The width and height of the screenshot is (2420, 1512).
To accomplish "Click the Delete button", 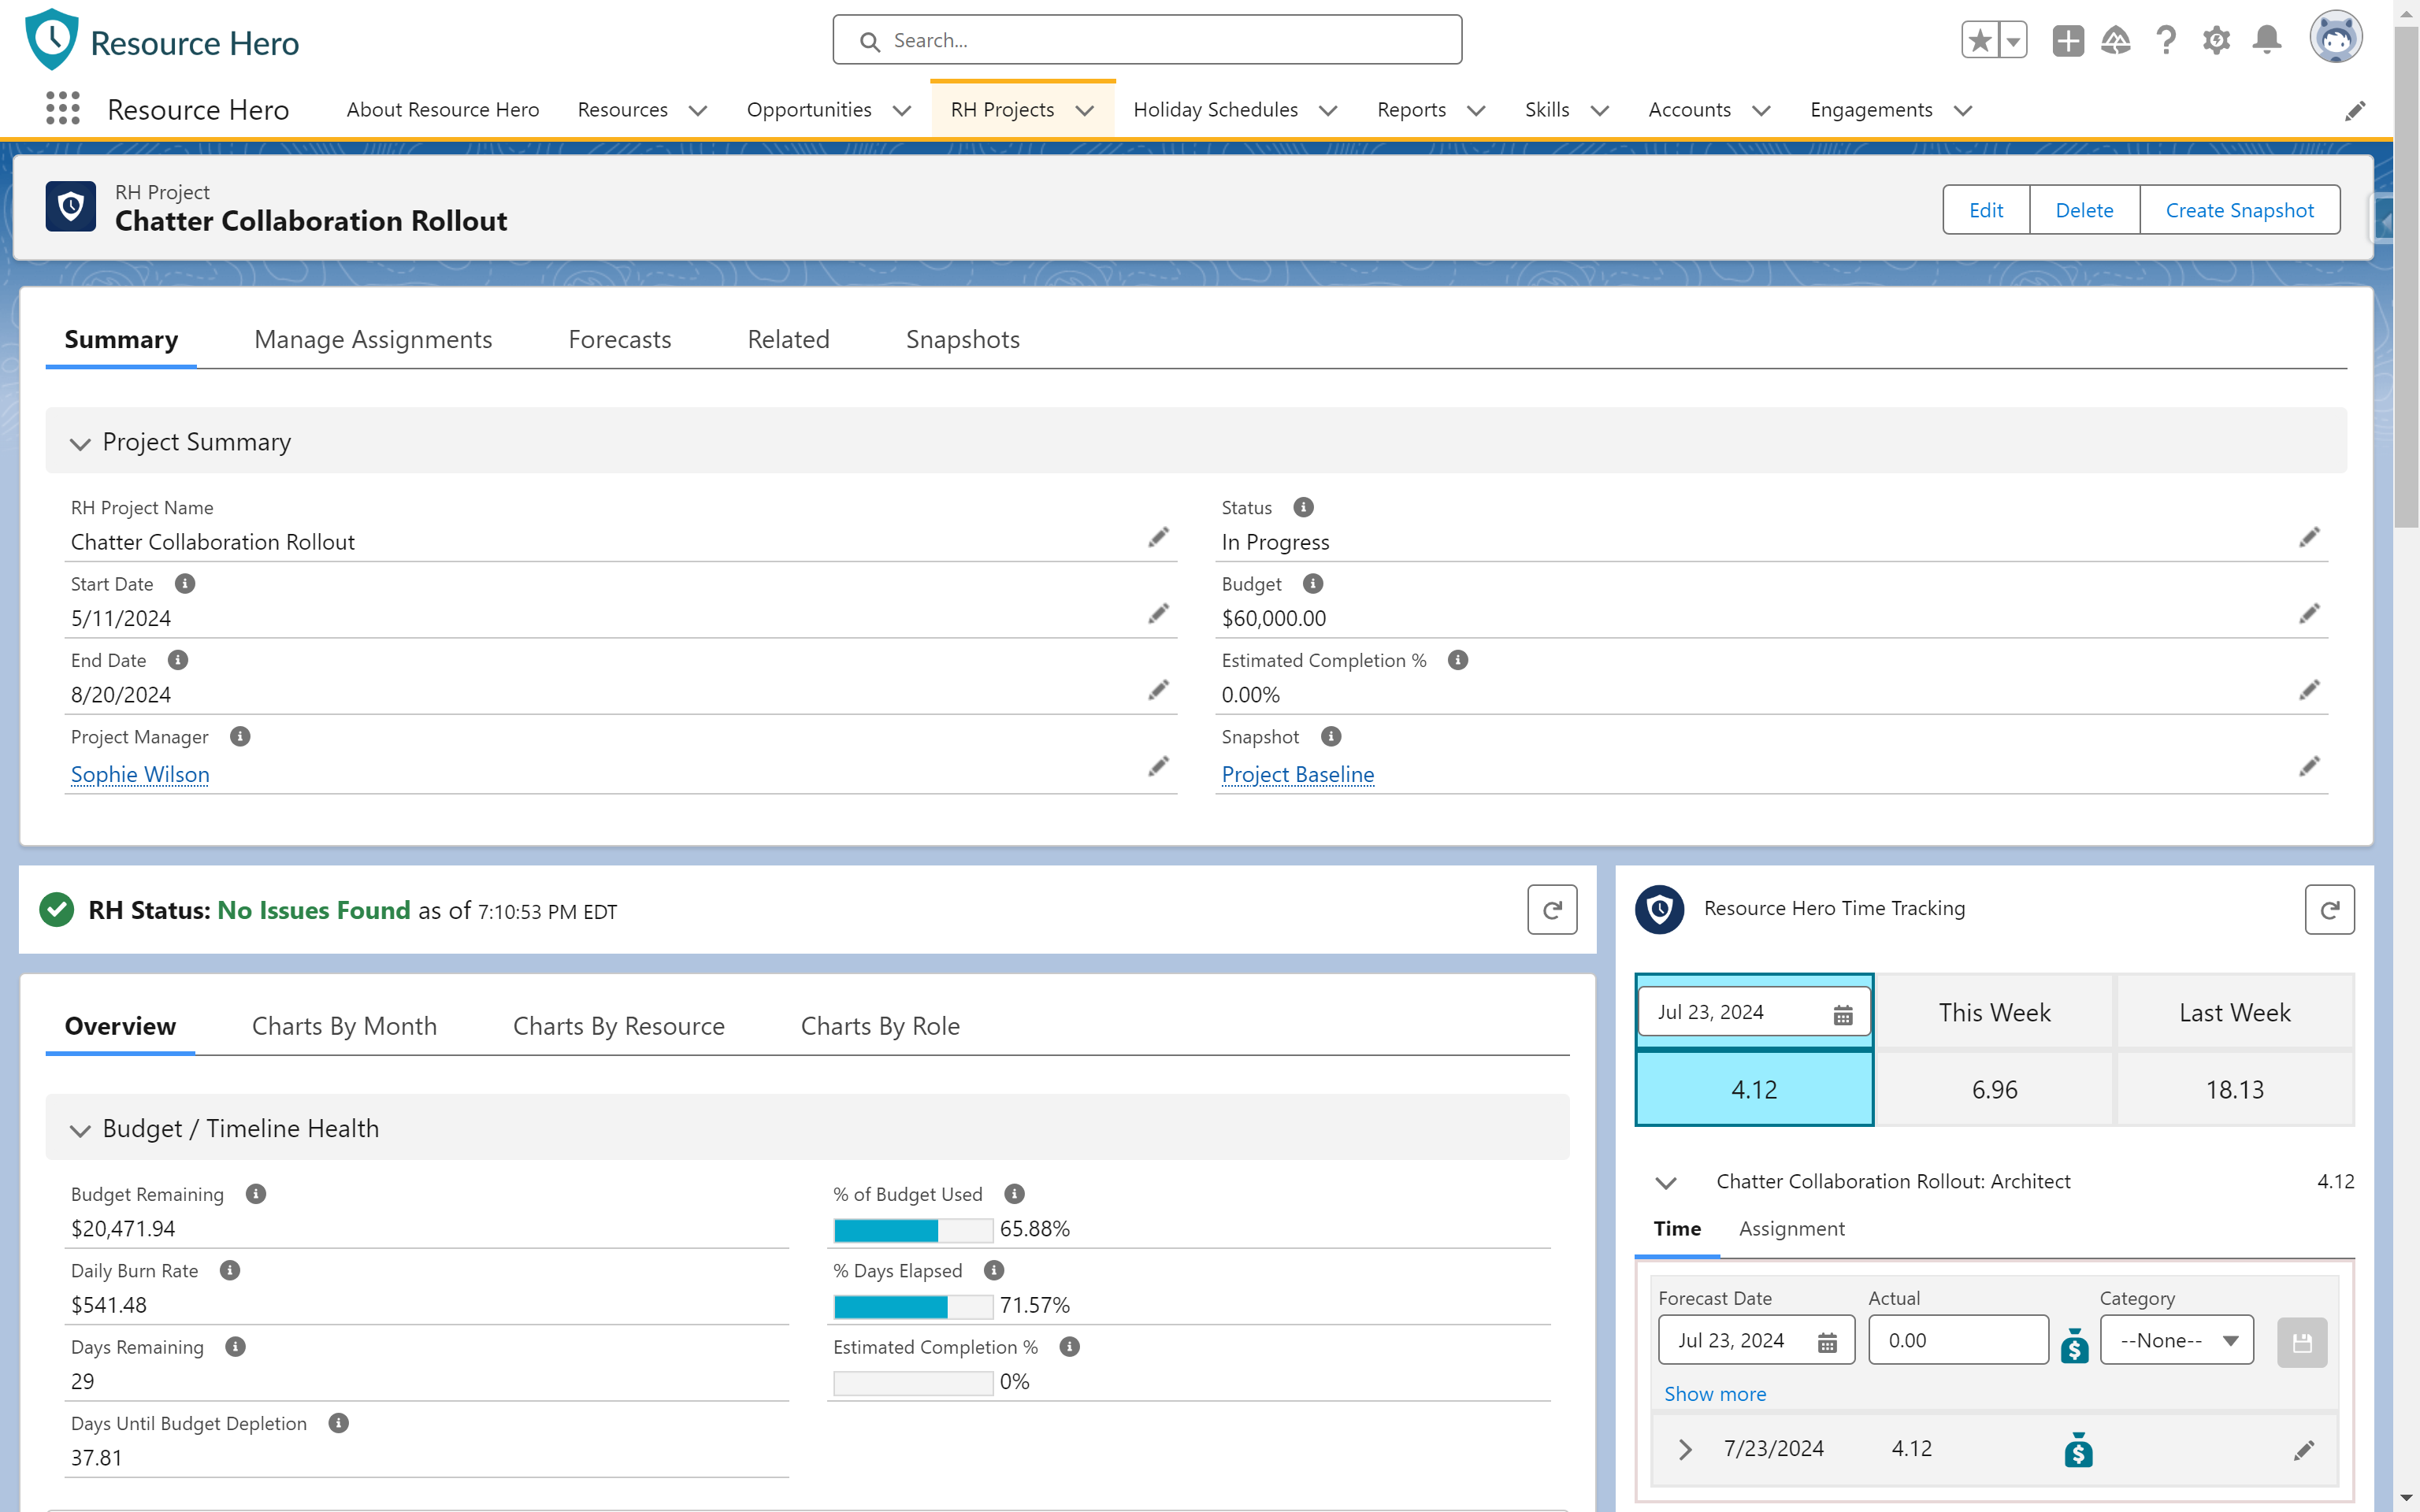I will coord(2084,210).
